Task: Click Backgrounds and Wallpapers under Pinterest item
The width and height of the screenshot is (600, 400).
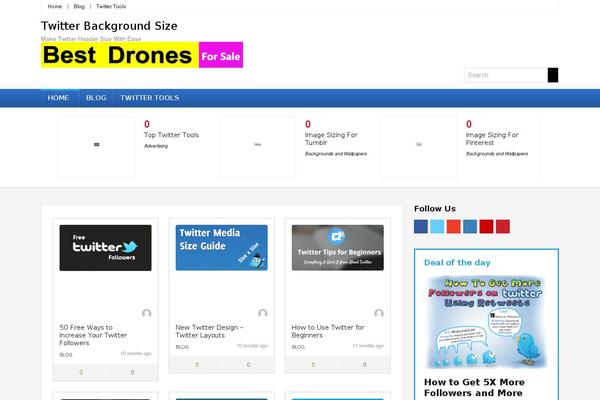Action: click(497, 153)
